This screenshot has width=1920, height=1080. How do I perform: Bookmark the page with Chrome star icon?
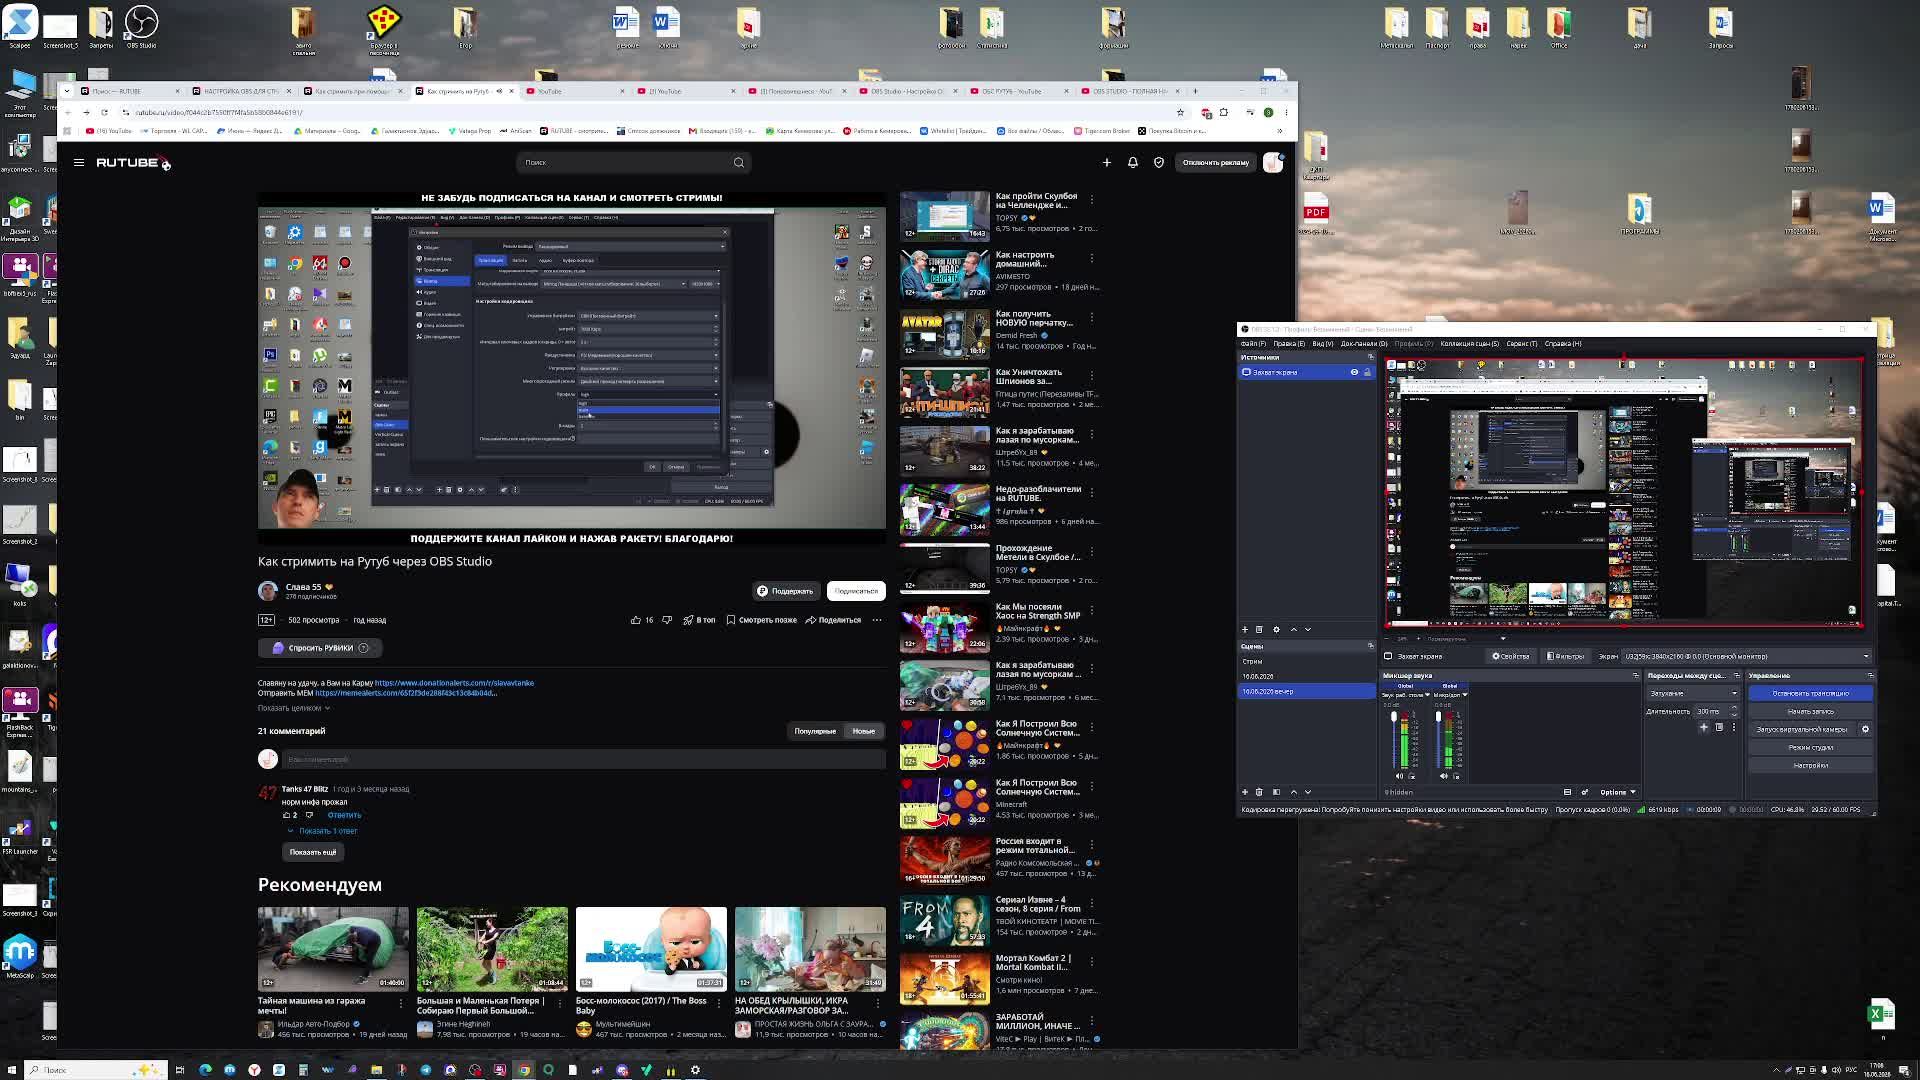click(1180, 112)
